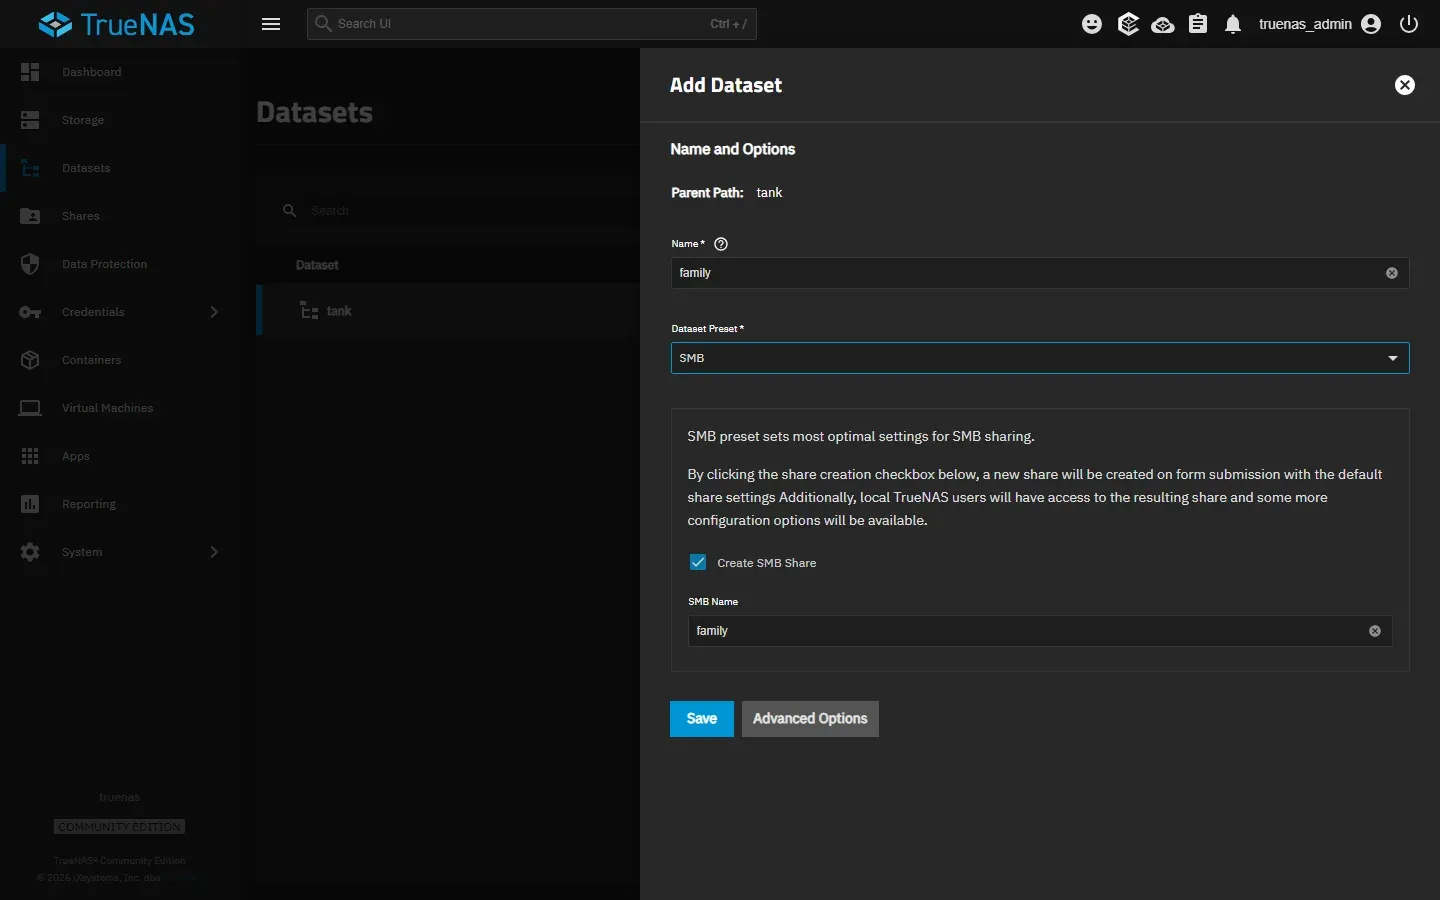Screen dimensions: 1440x900
Task: Open the Containers cube icon in sidebar
Action: [x=30, y=360]
